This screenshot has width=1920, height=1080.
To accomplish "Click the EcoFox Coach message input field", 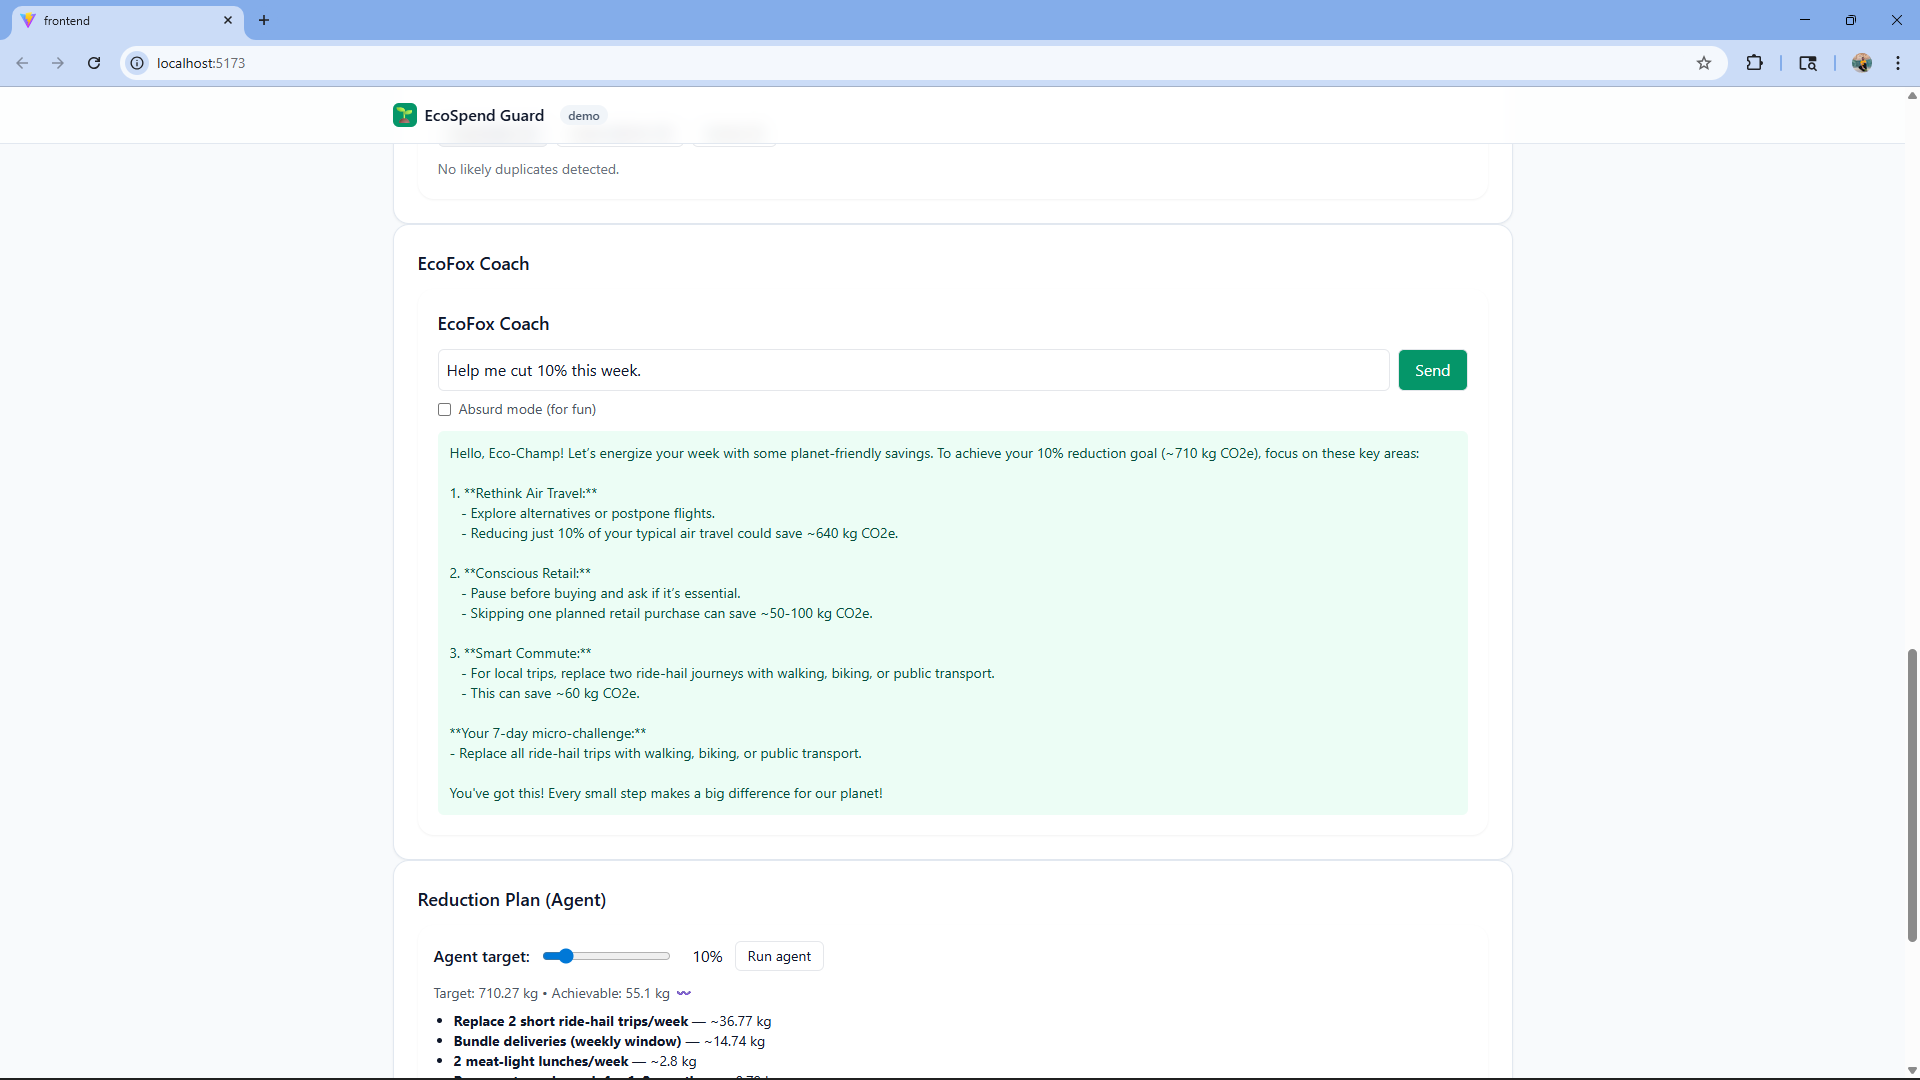I will [x=912, y=370].
